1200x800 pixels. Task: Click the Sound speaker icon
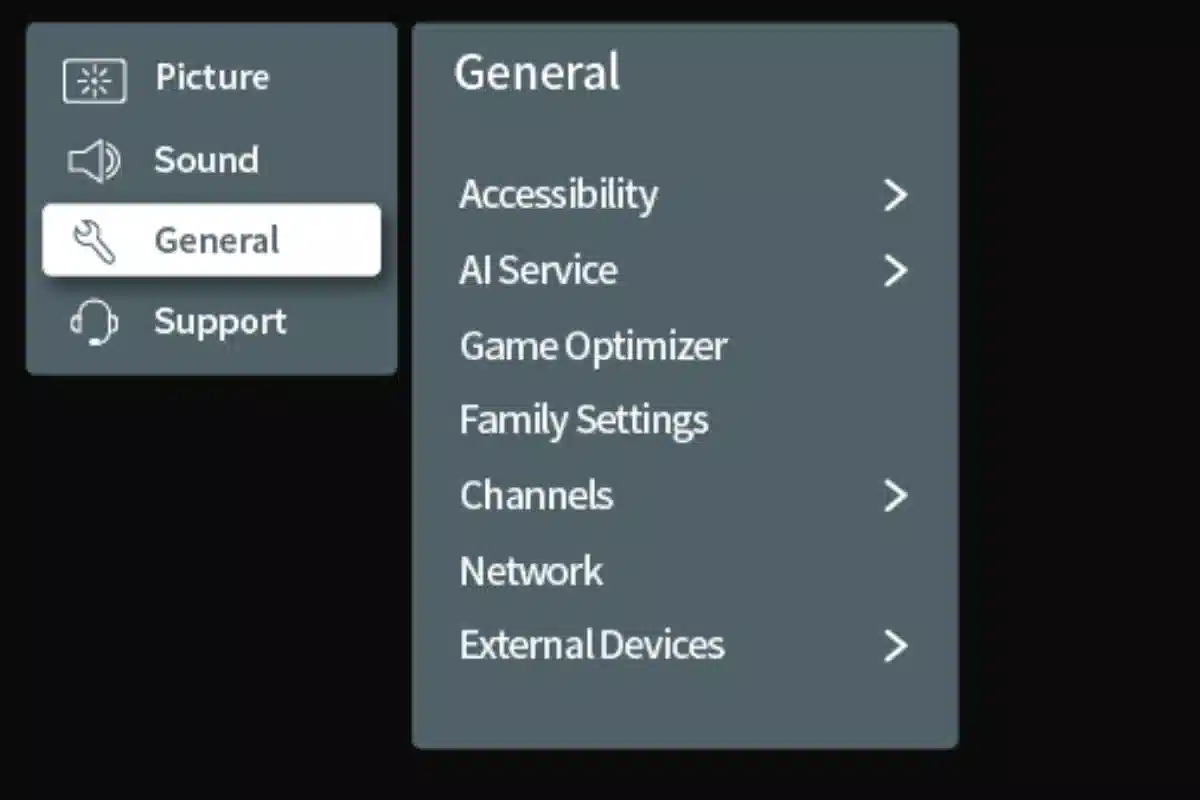click(x=94, y=162)
